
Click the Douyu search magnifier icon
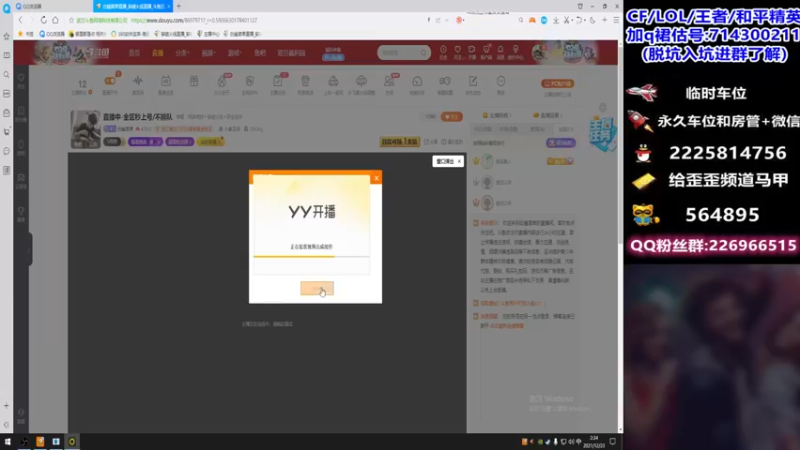423,53
